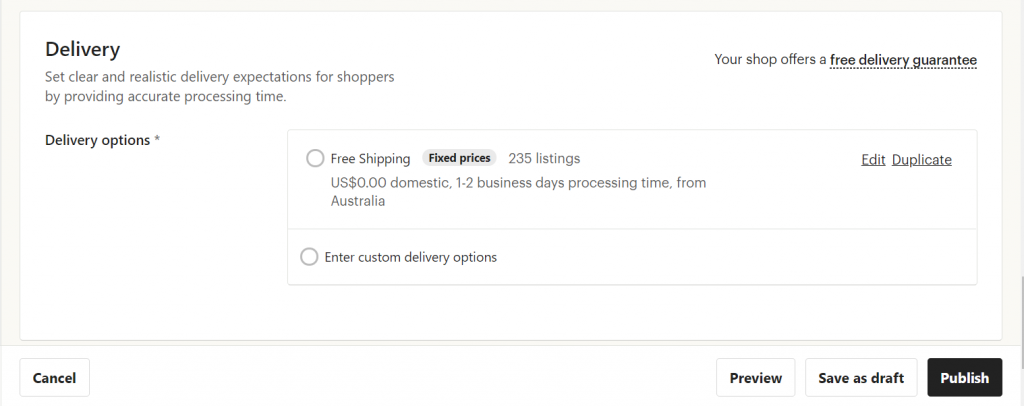Open the free delivery guarantee link
The image size is (1024, 406).
(903, 60)
